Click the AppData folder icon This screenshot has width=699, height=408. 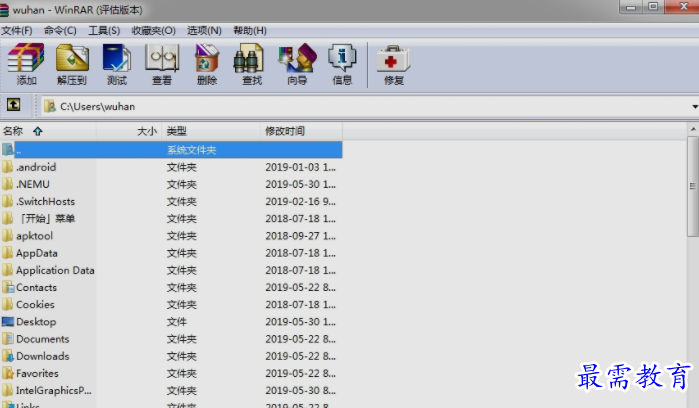click(7, 253)
